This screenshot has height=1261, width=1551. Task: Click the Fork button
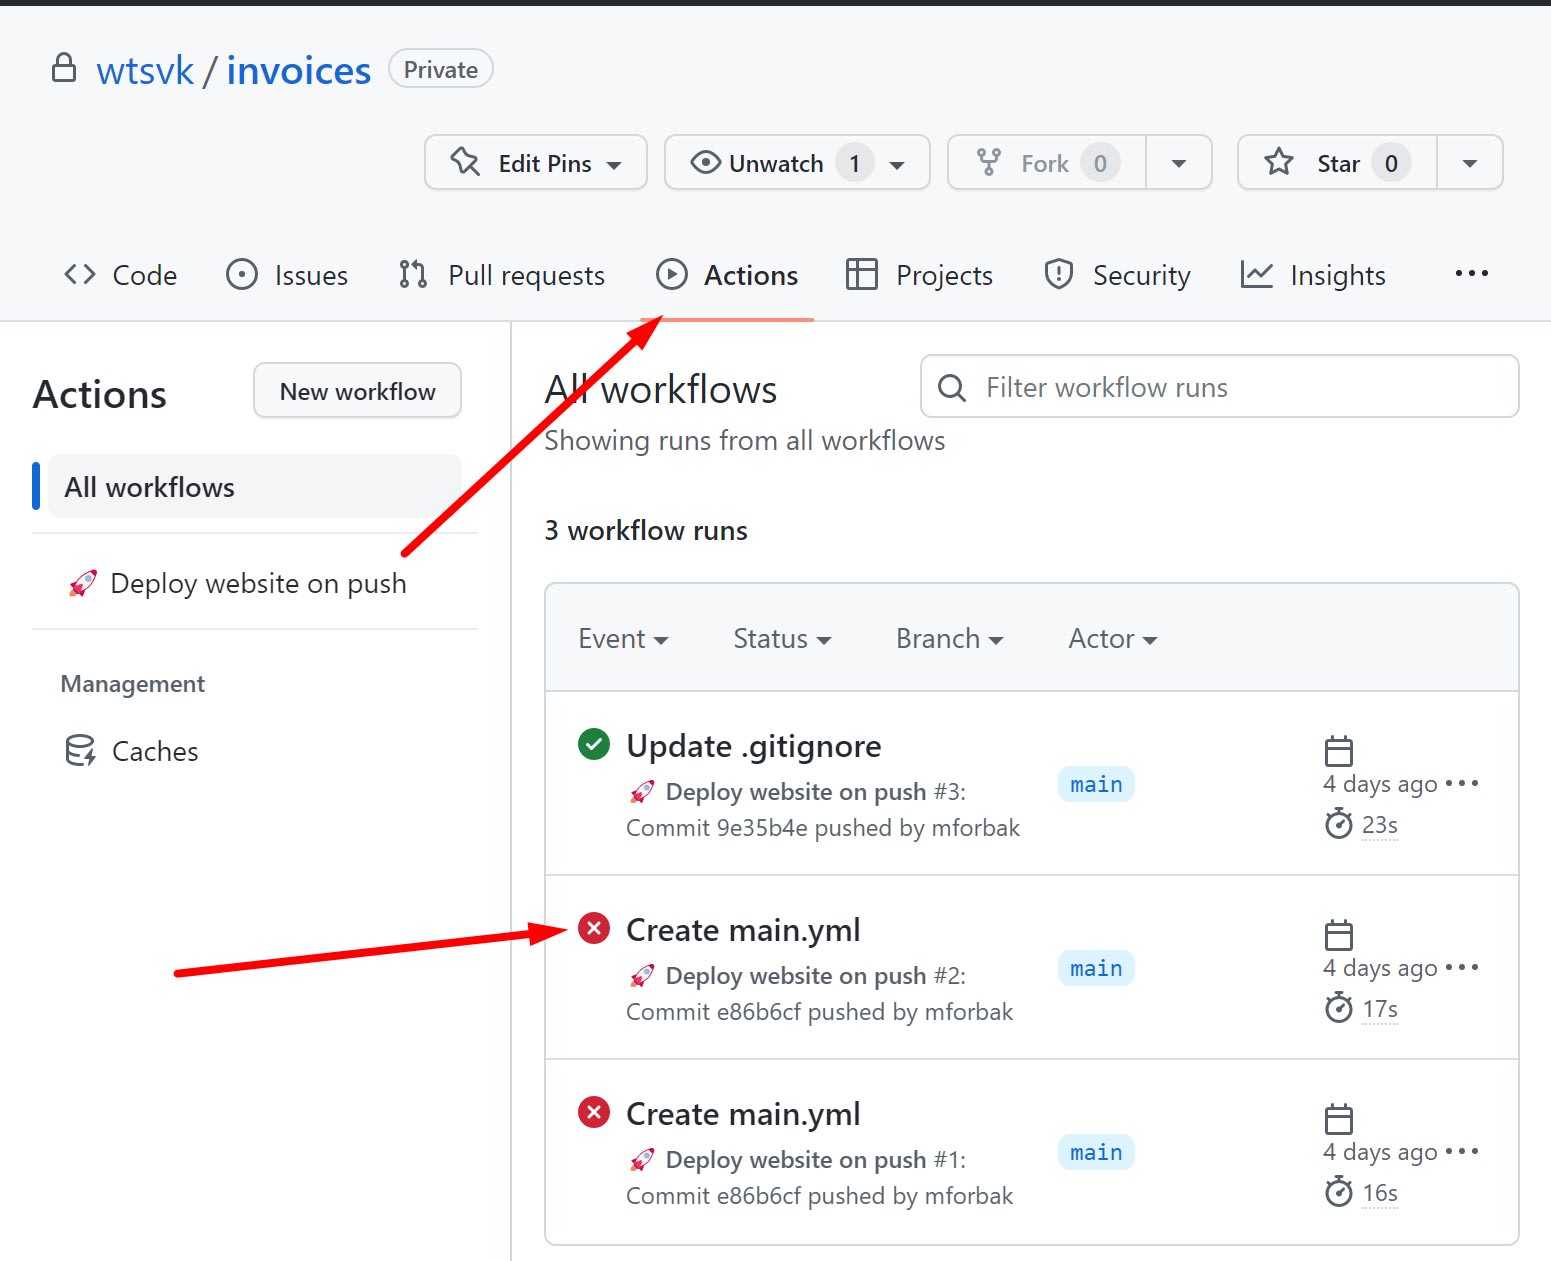tap(1046, 163)
